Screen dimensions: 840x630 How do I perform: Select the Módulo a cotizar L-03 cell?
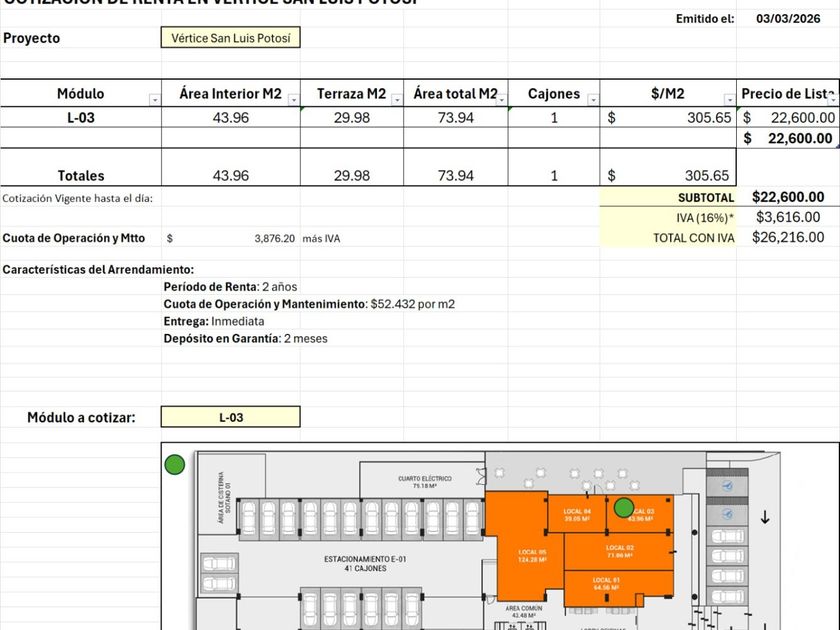(230, 417)
